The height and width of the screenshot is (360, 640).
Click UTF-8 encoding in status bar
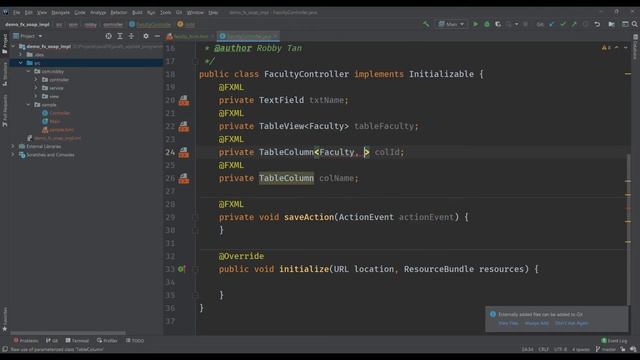click(560, 349)
